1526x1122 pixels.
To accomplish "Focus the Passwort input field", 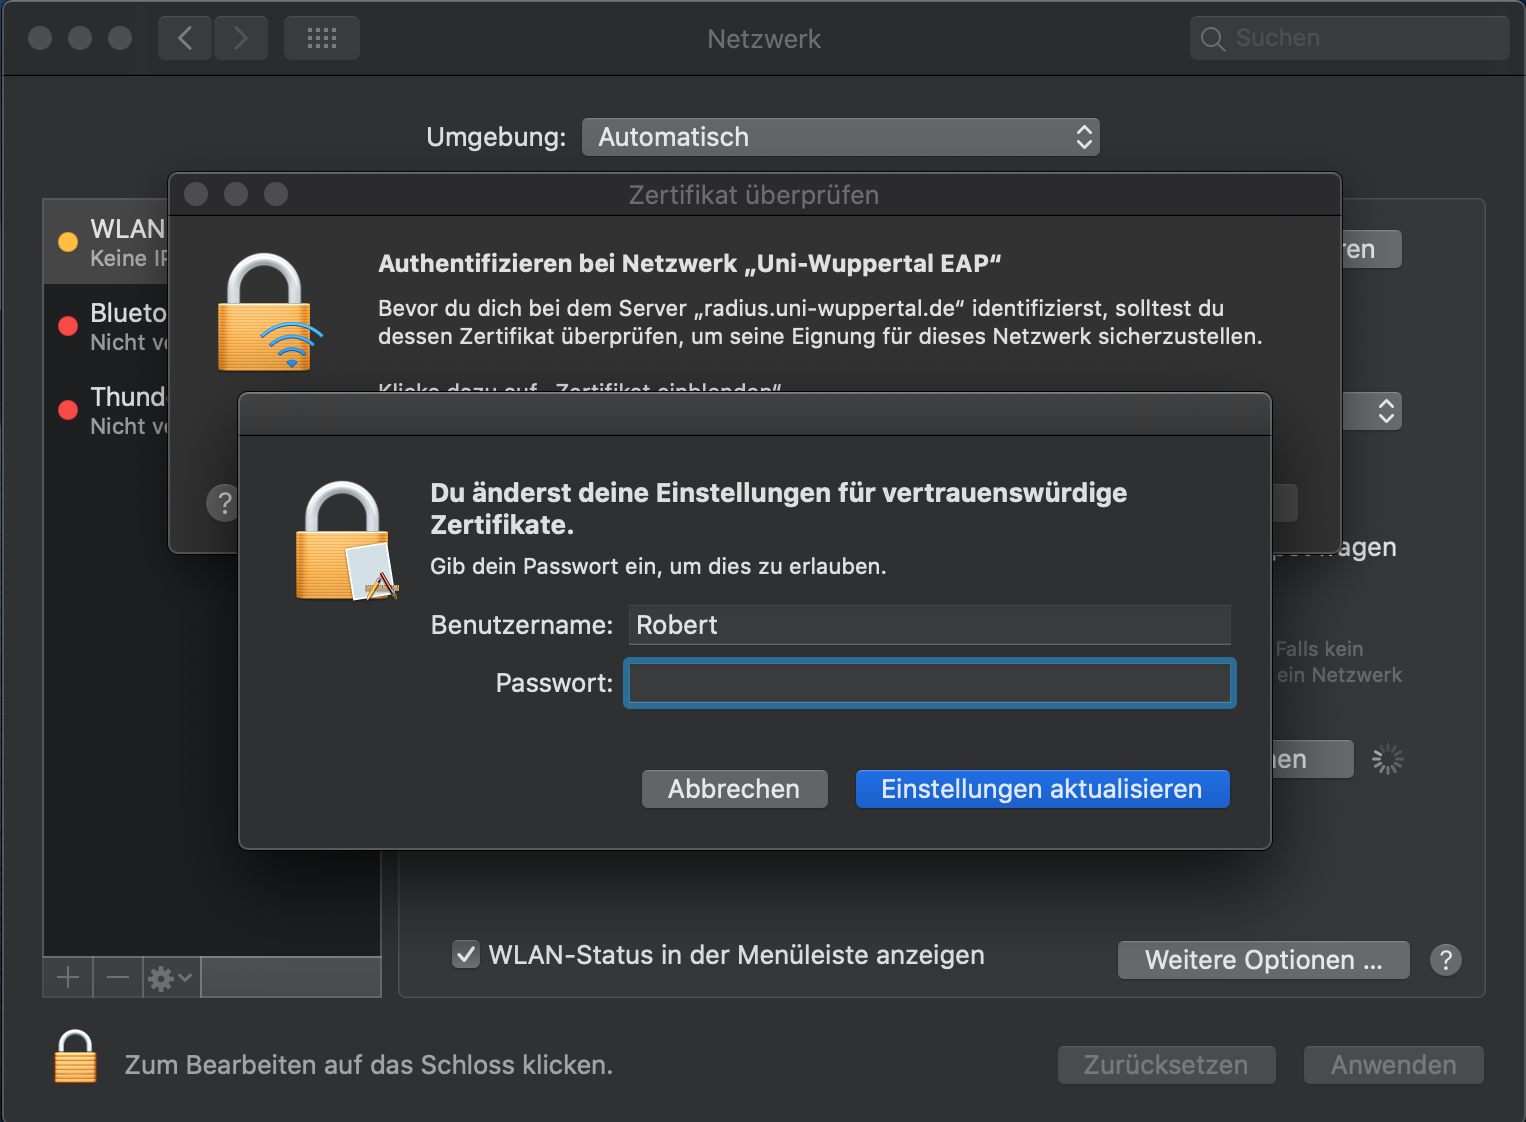I will 930,683.
